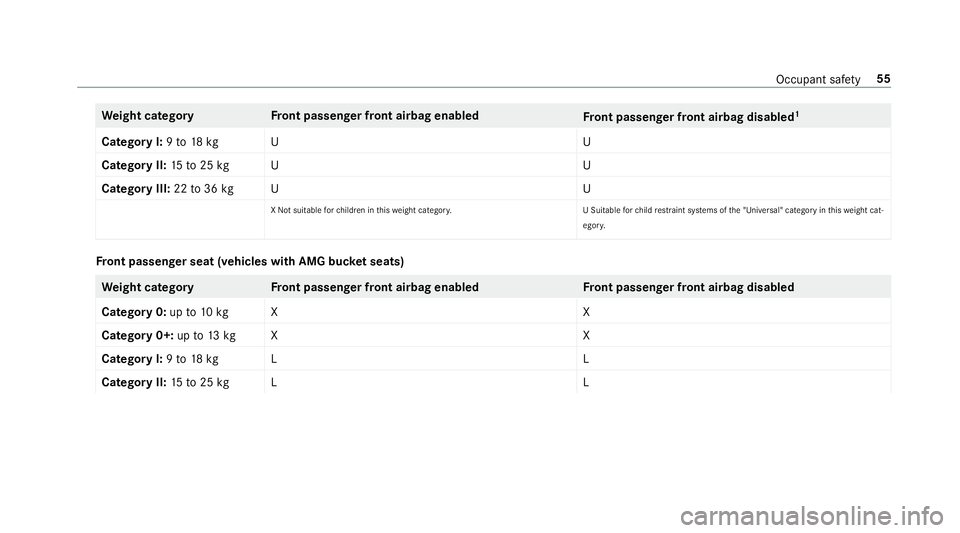
Task: Click Front passenger front airbag disabled footnote header
Action: point(691,116)
